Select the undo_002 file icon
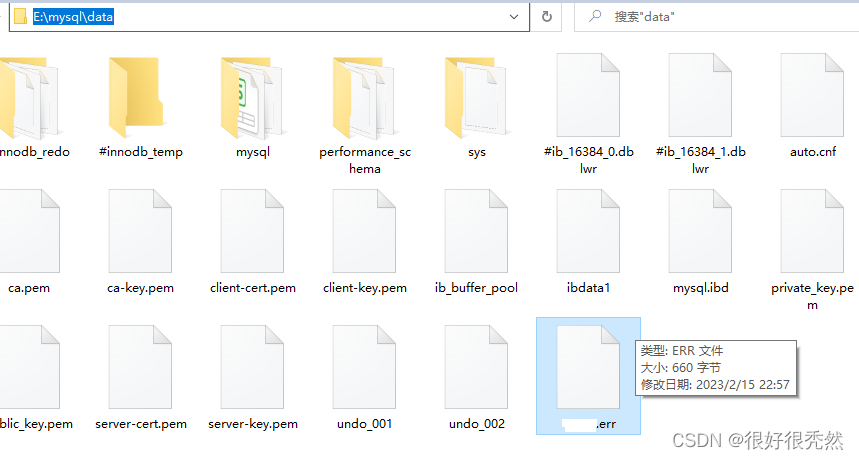Image resolution: width=859 pixels, height=460 pixels. click(x=476, y=367)
